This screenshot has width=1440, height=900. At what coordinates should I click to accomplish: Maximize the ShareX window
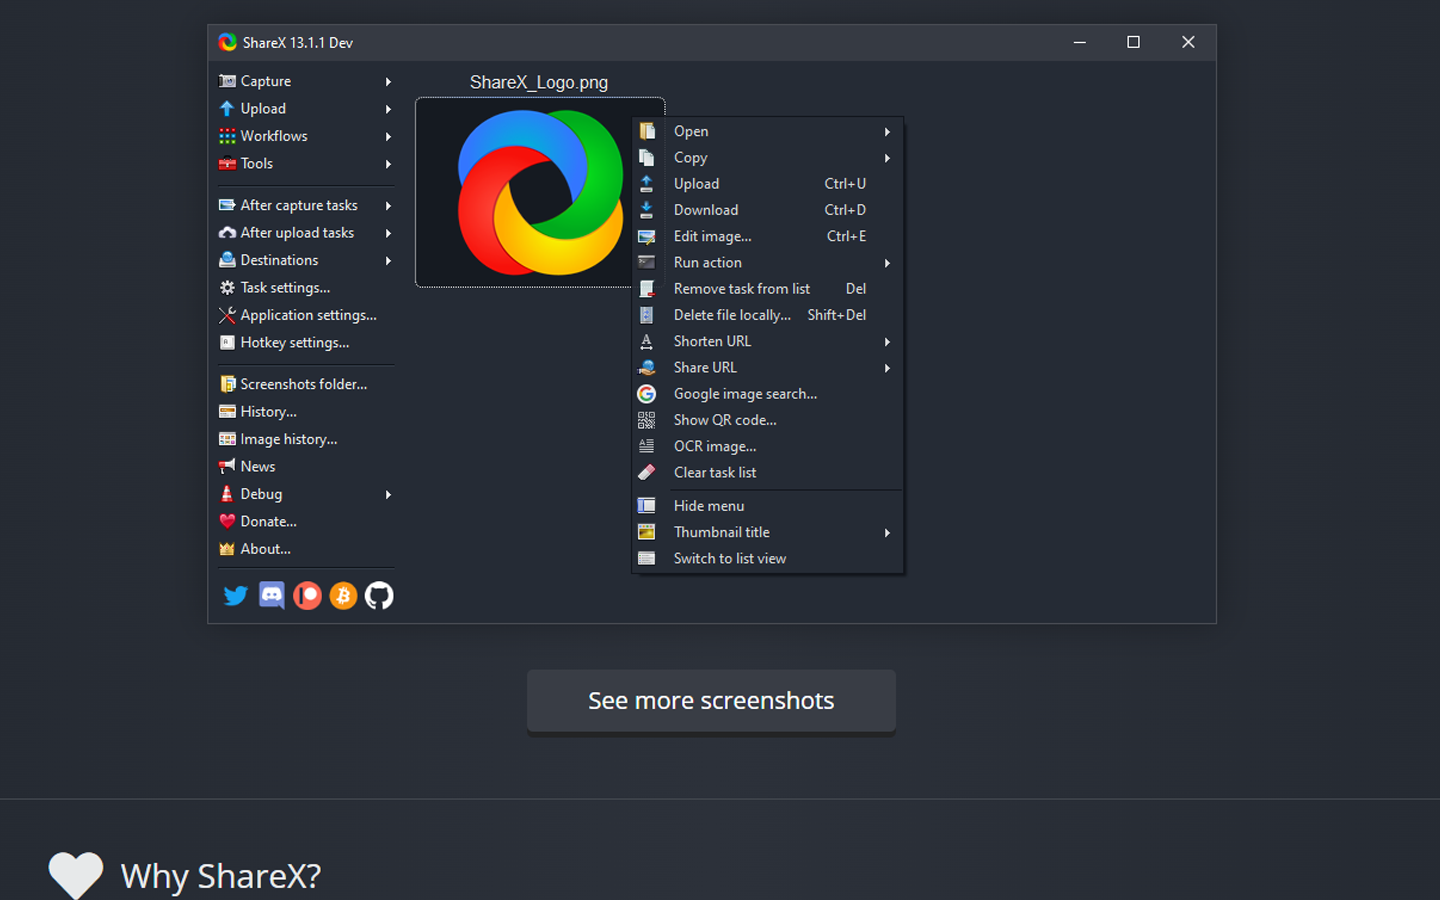pyautogui.click(x=1133, y=42)
